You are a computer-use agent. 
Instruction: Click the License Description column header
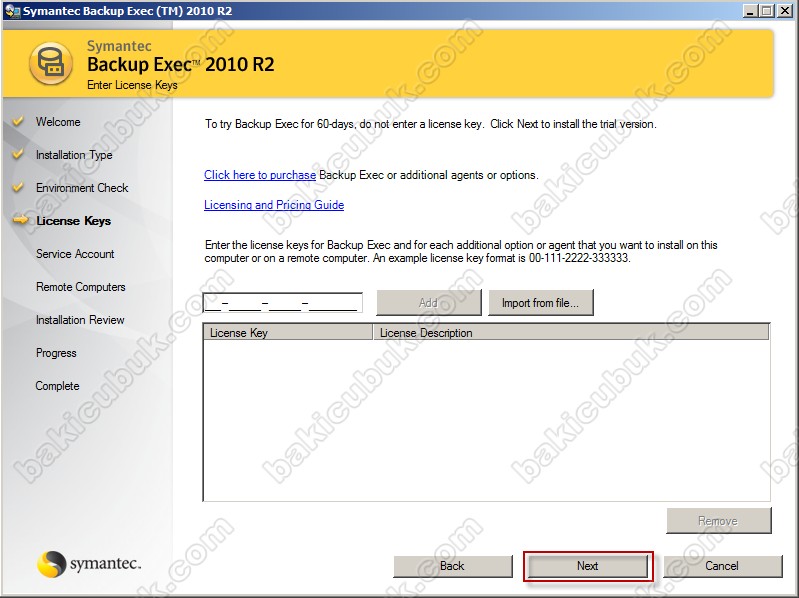571,333
